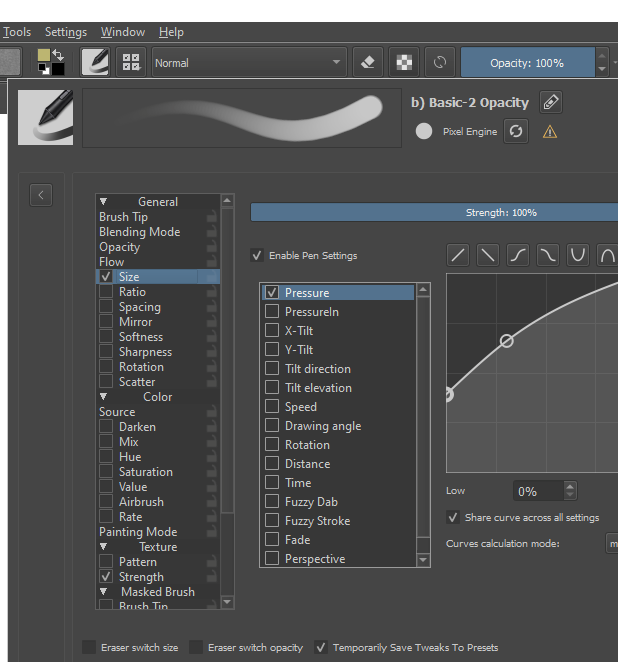Collapse the presets panel with left chevron
Image resolution: width=618 pixels, height=662 pixels.
pyautogui.click(x=41, y=195)
